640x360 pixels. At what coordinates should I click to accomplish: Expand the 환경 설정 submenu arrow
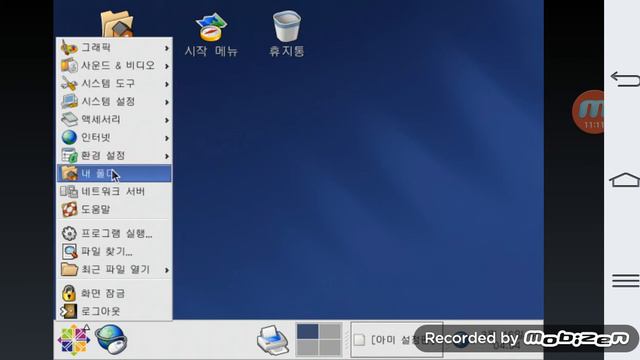click(x=167, y=156)
